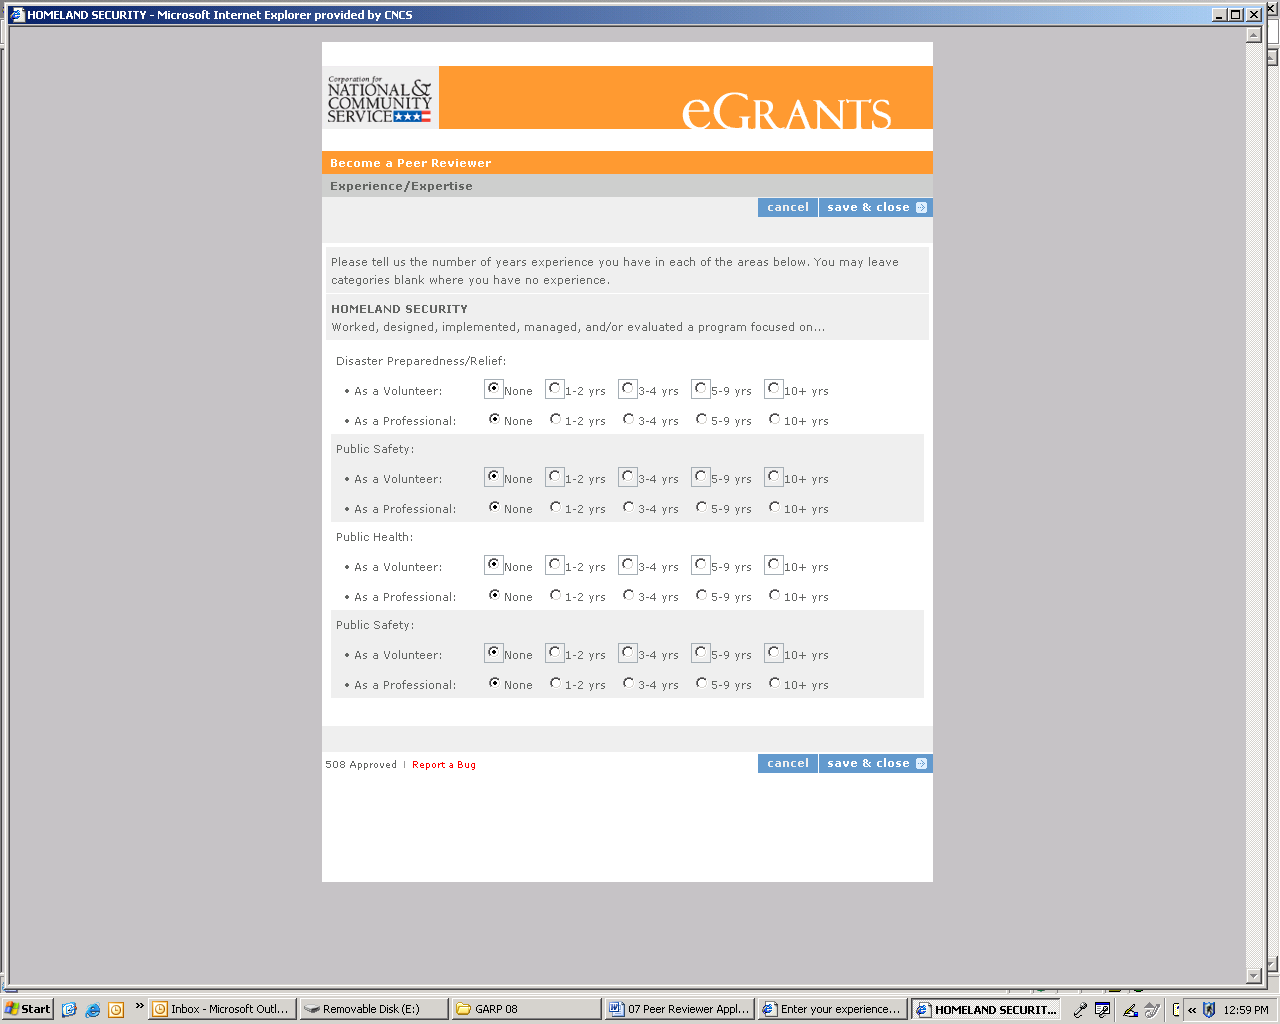The width and height of the screenshot is (1280, 1024).
Task: Click the Internet Explorer quick launch icon
Action: [92, 1009]
